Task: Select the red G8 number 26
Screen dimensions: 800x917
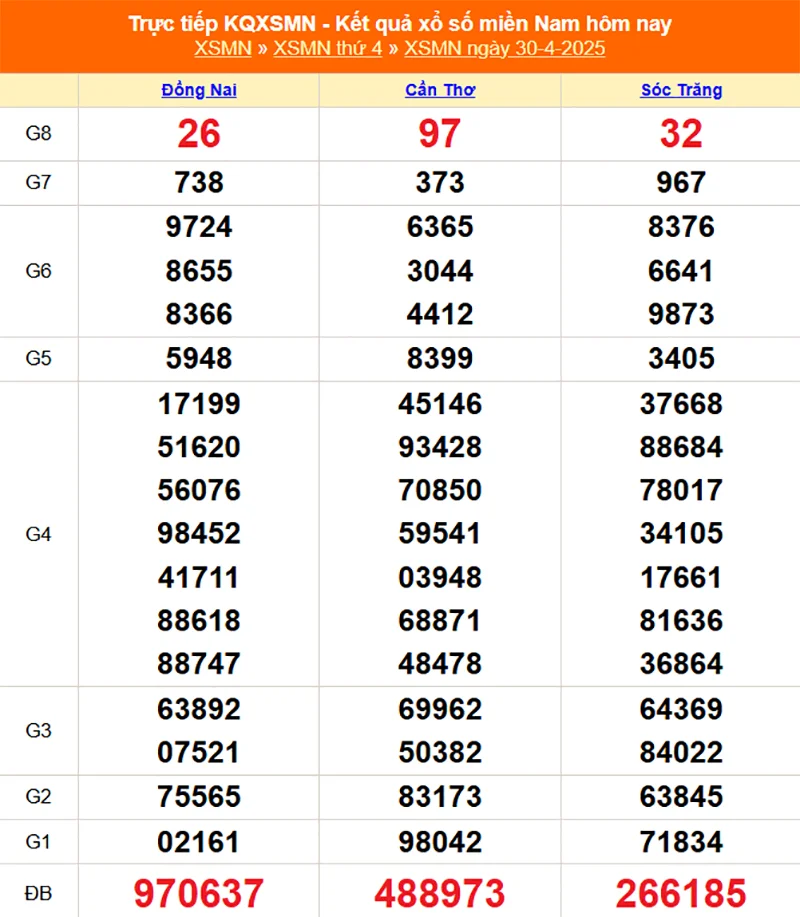Action: [x=199, y=134]
